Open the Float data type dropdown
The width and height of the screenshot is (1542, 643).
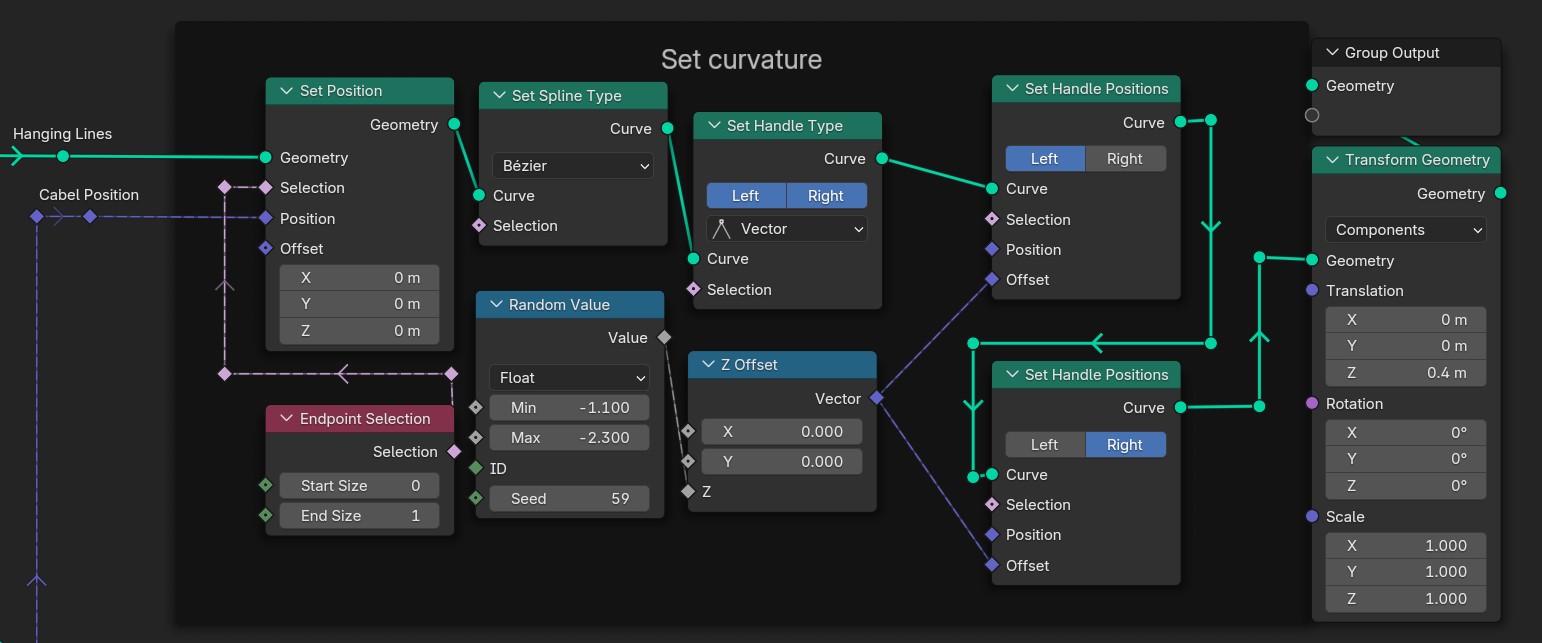pos(569,378)
